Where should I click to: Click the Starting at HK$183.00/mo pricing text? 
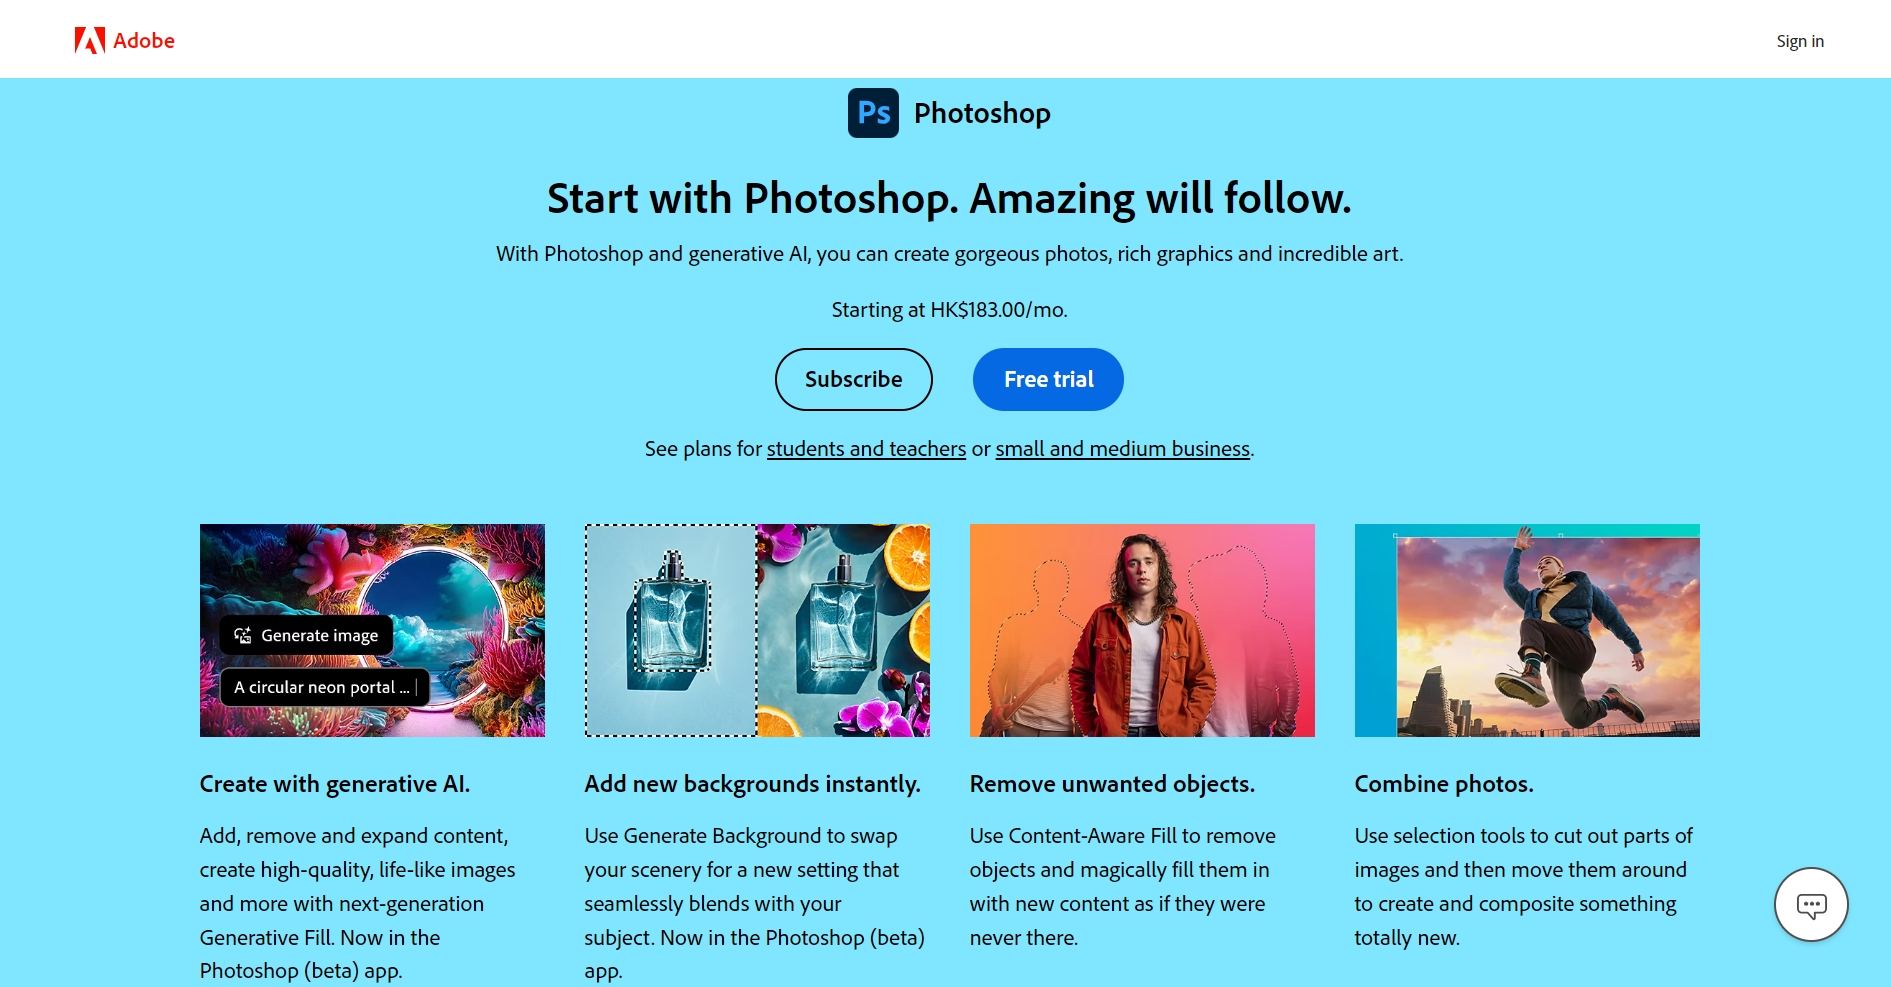point(948,309)
